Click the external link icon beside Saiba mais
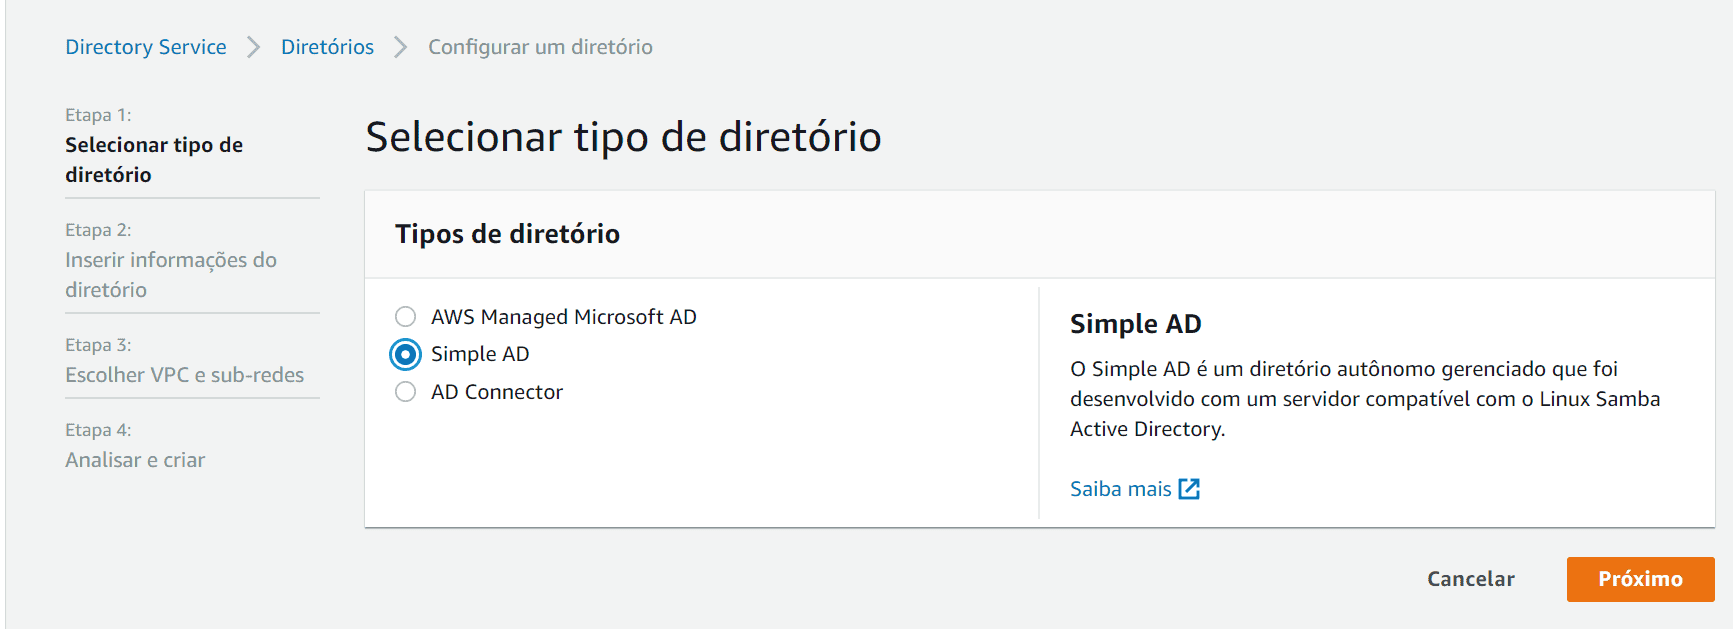Image resolution: width=1733 pixels, height=629 pixels. tap(1190, 488)
